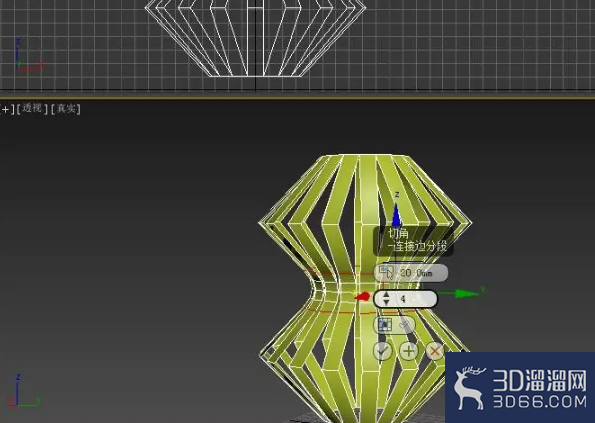
Task: Click the chamfer amount field showing 20.0mm
Action: pyautogui.click(x=411, y=273)
